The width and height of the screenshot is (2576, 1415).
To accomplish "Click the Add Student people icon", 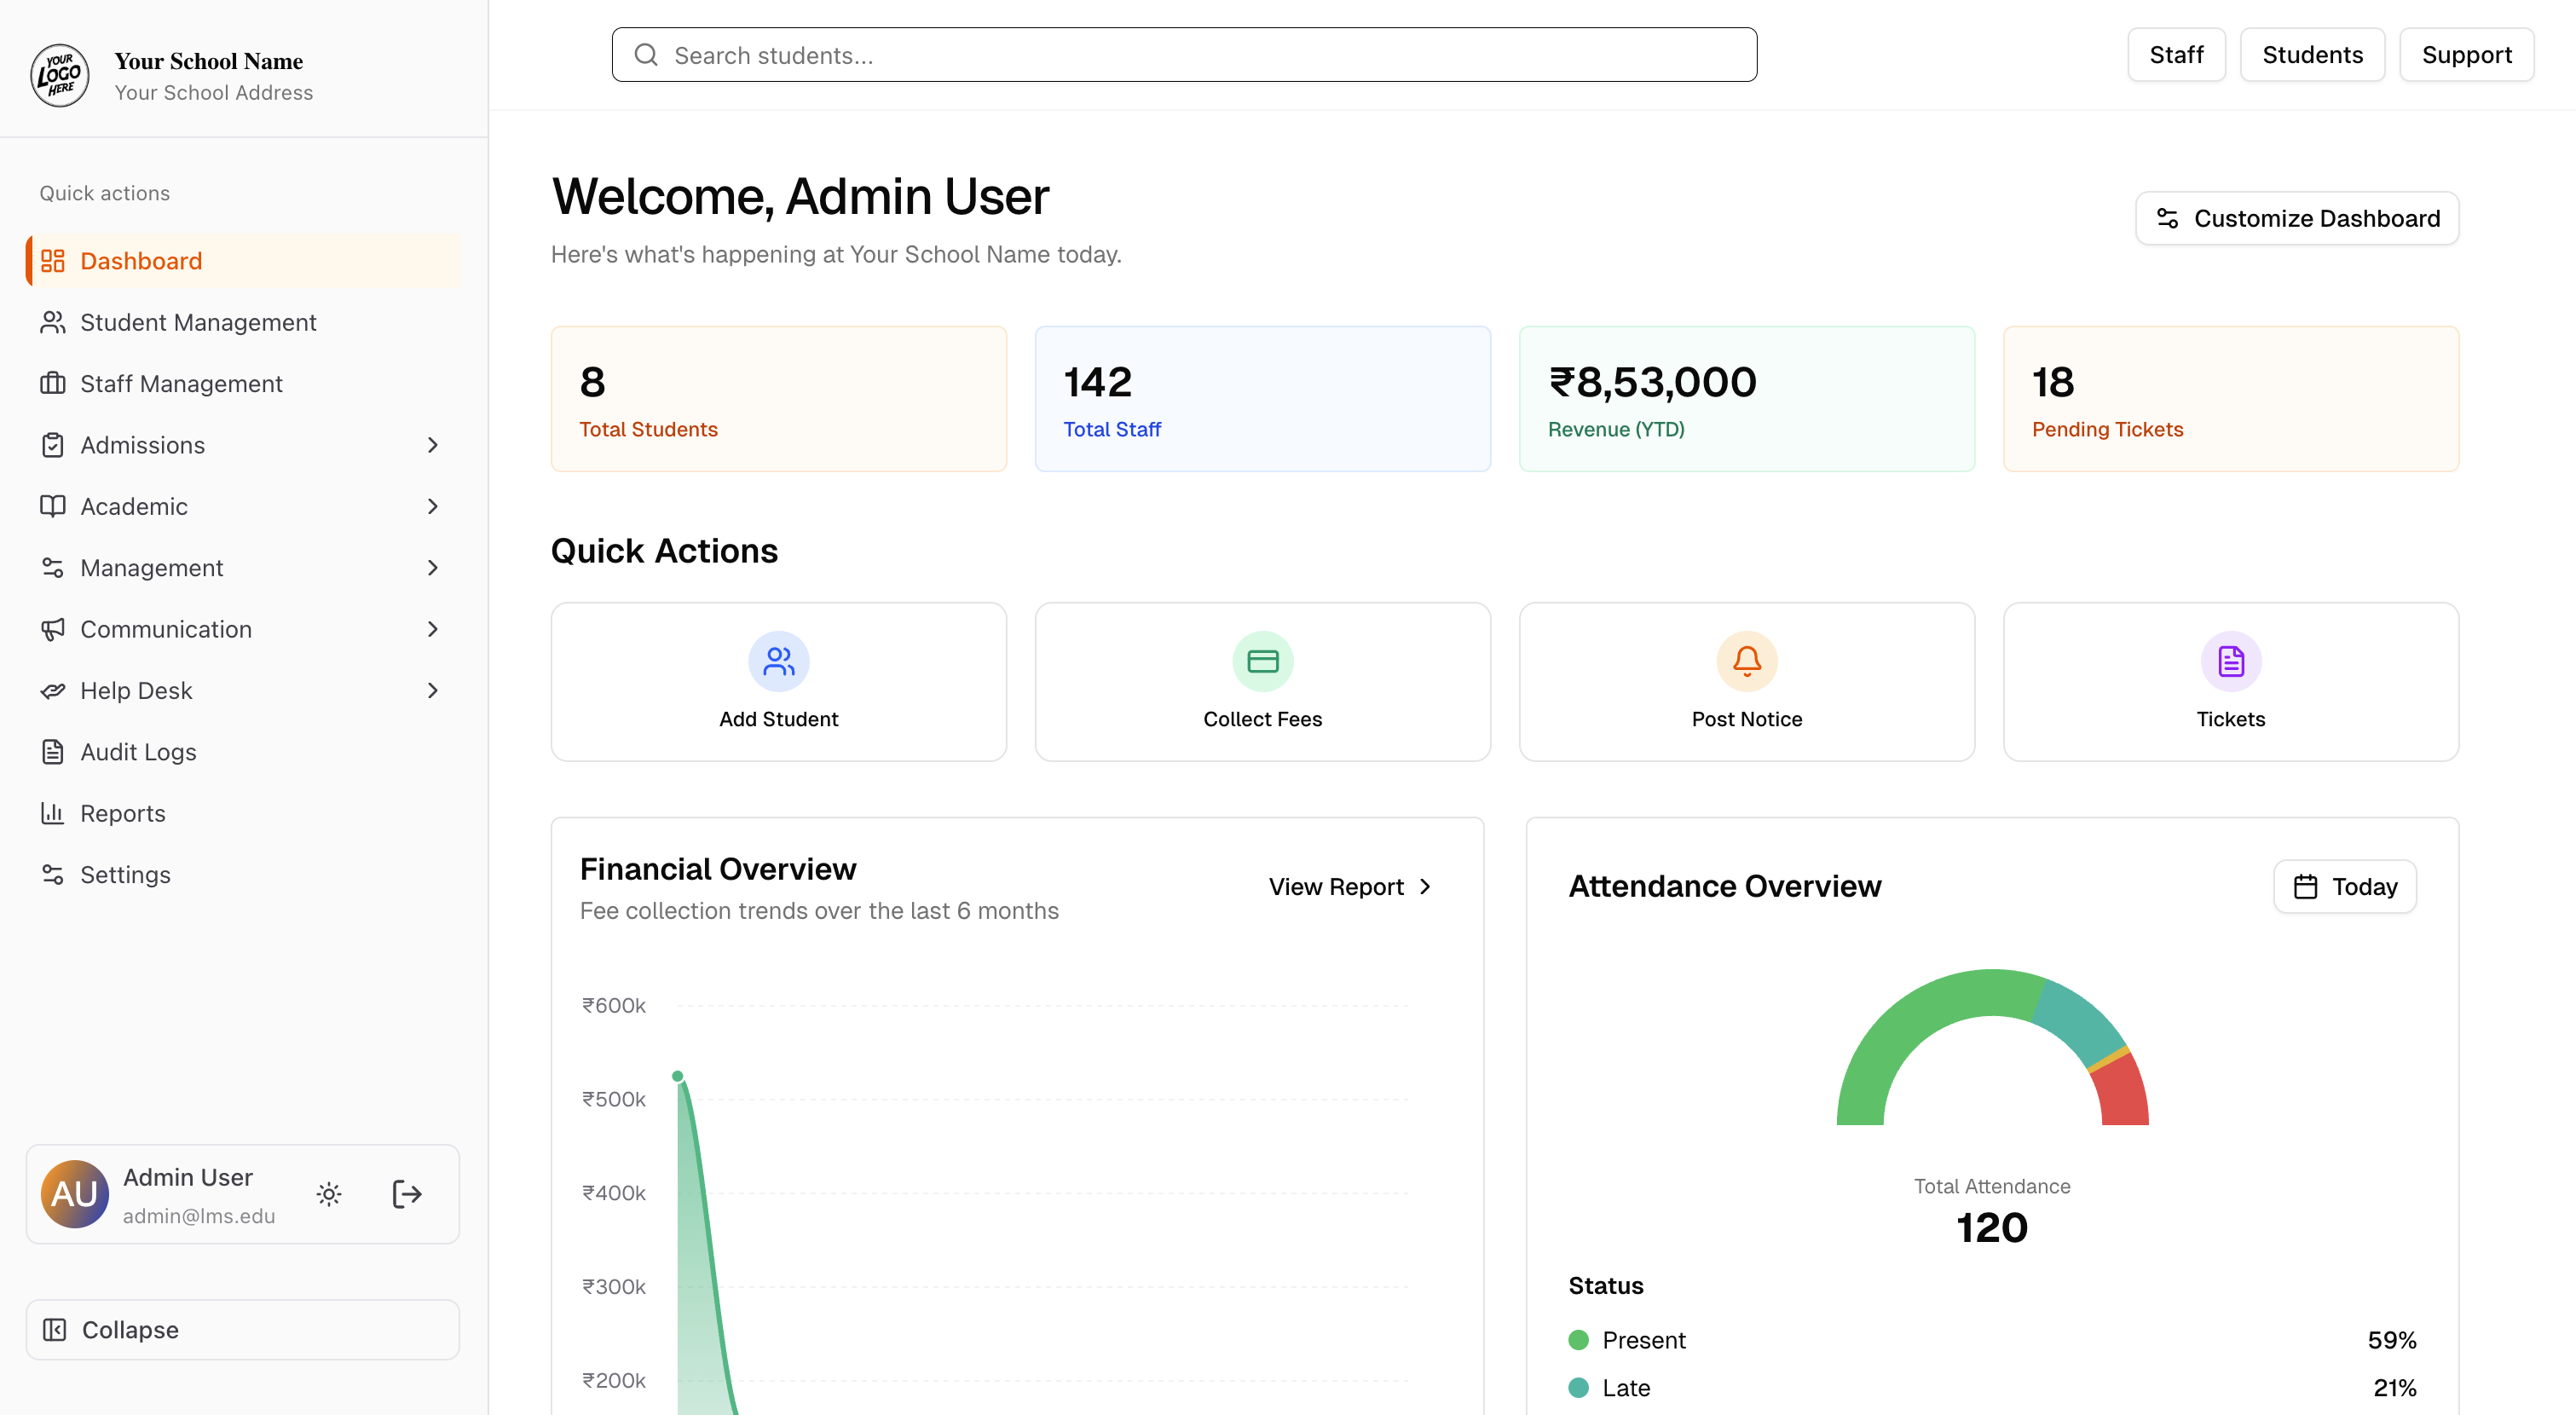I will pos(778,661).
